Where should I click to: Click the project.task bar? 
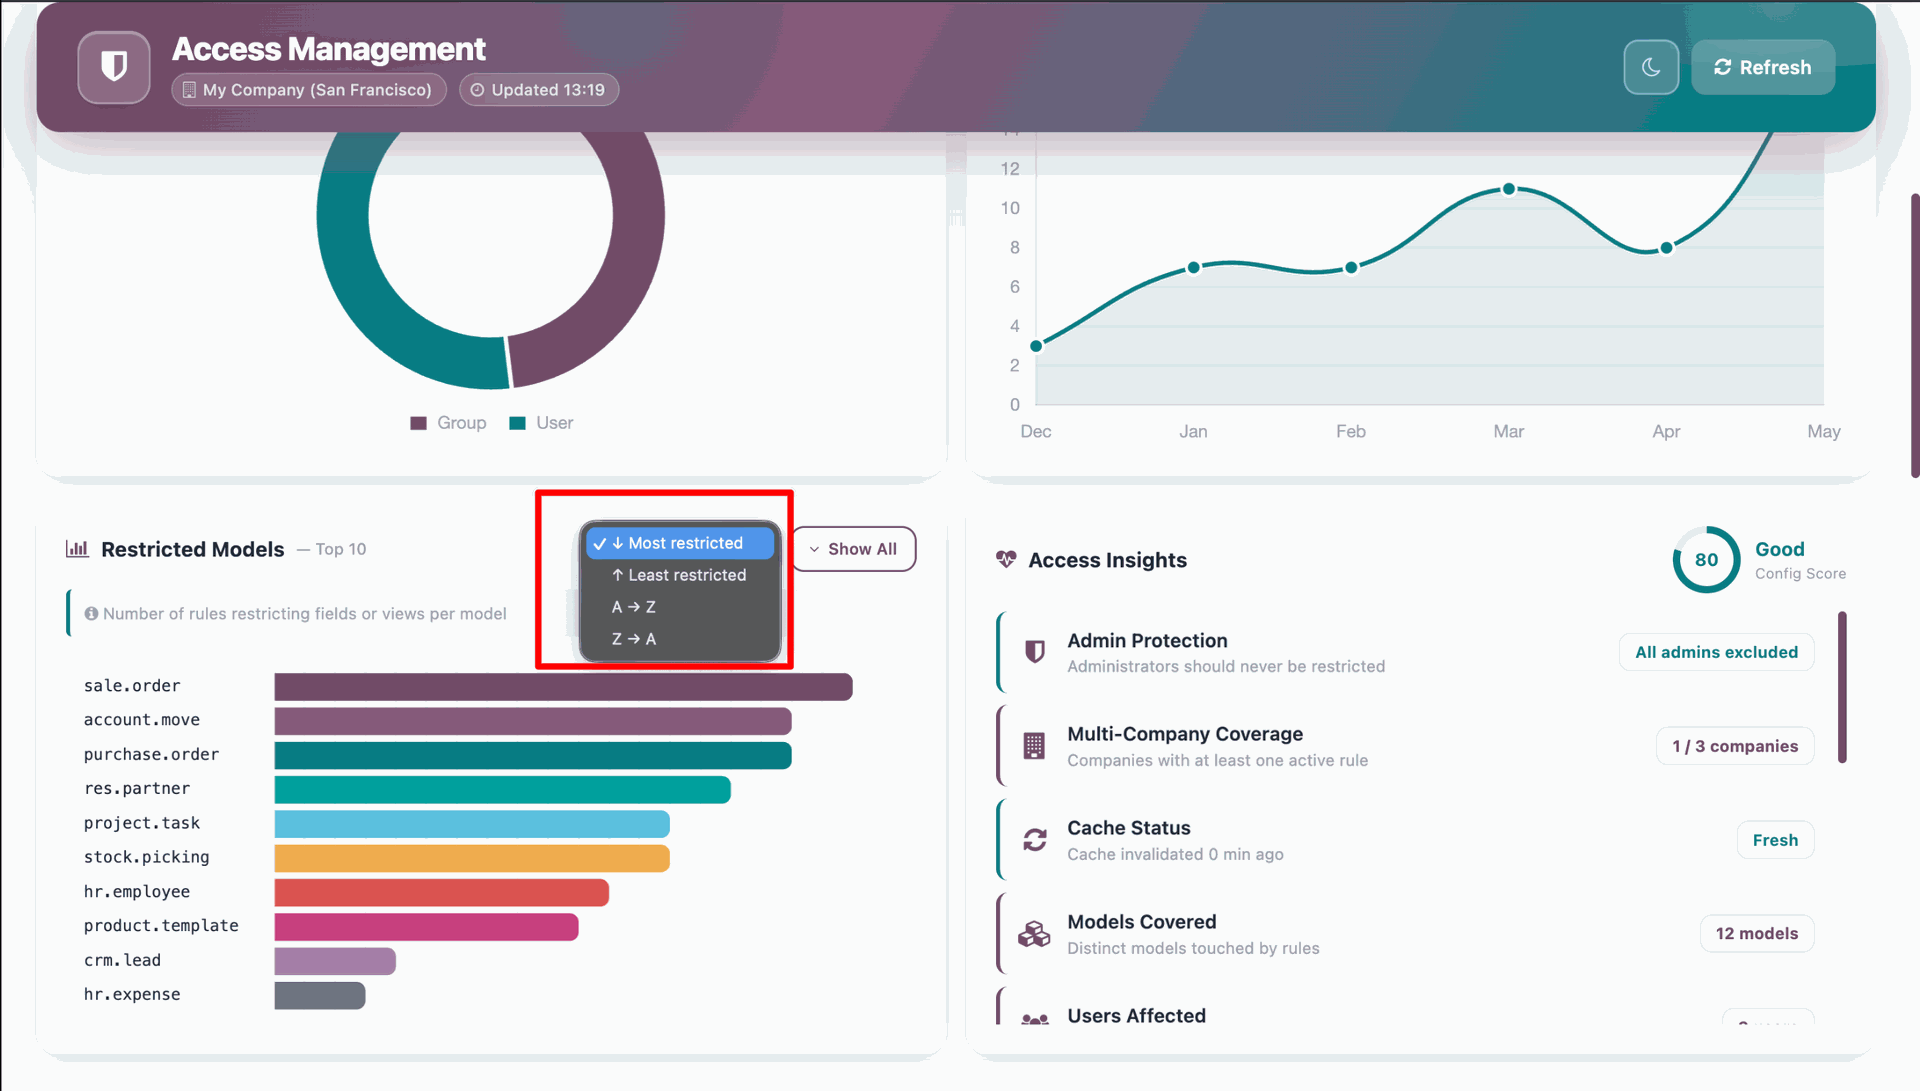tap(472, 824)
